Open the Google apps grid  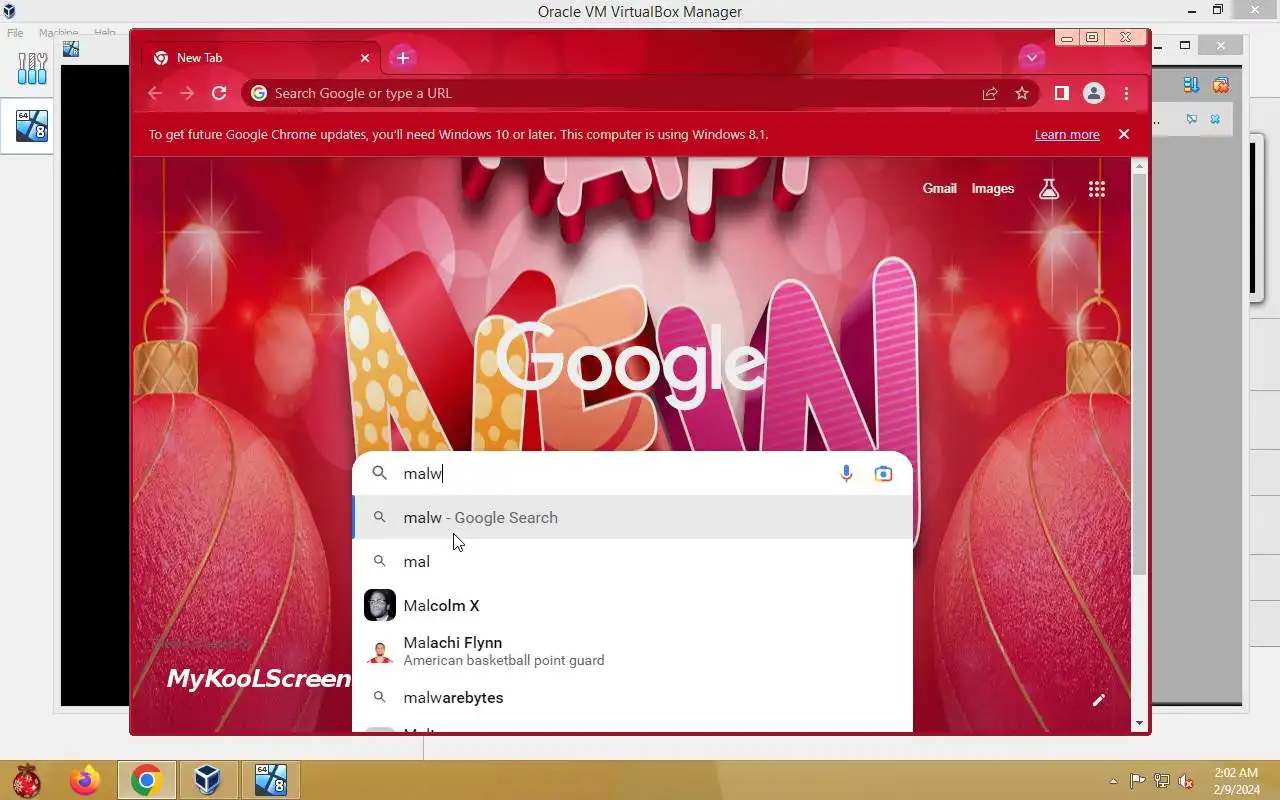(1097, 189)
